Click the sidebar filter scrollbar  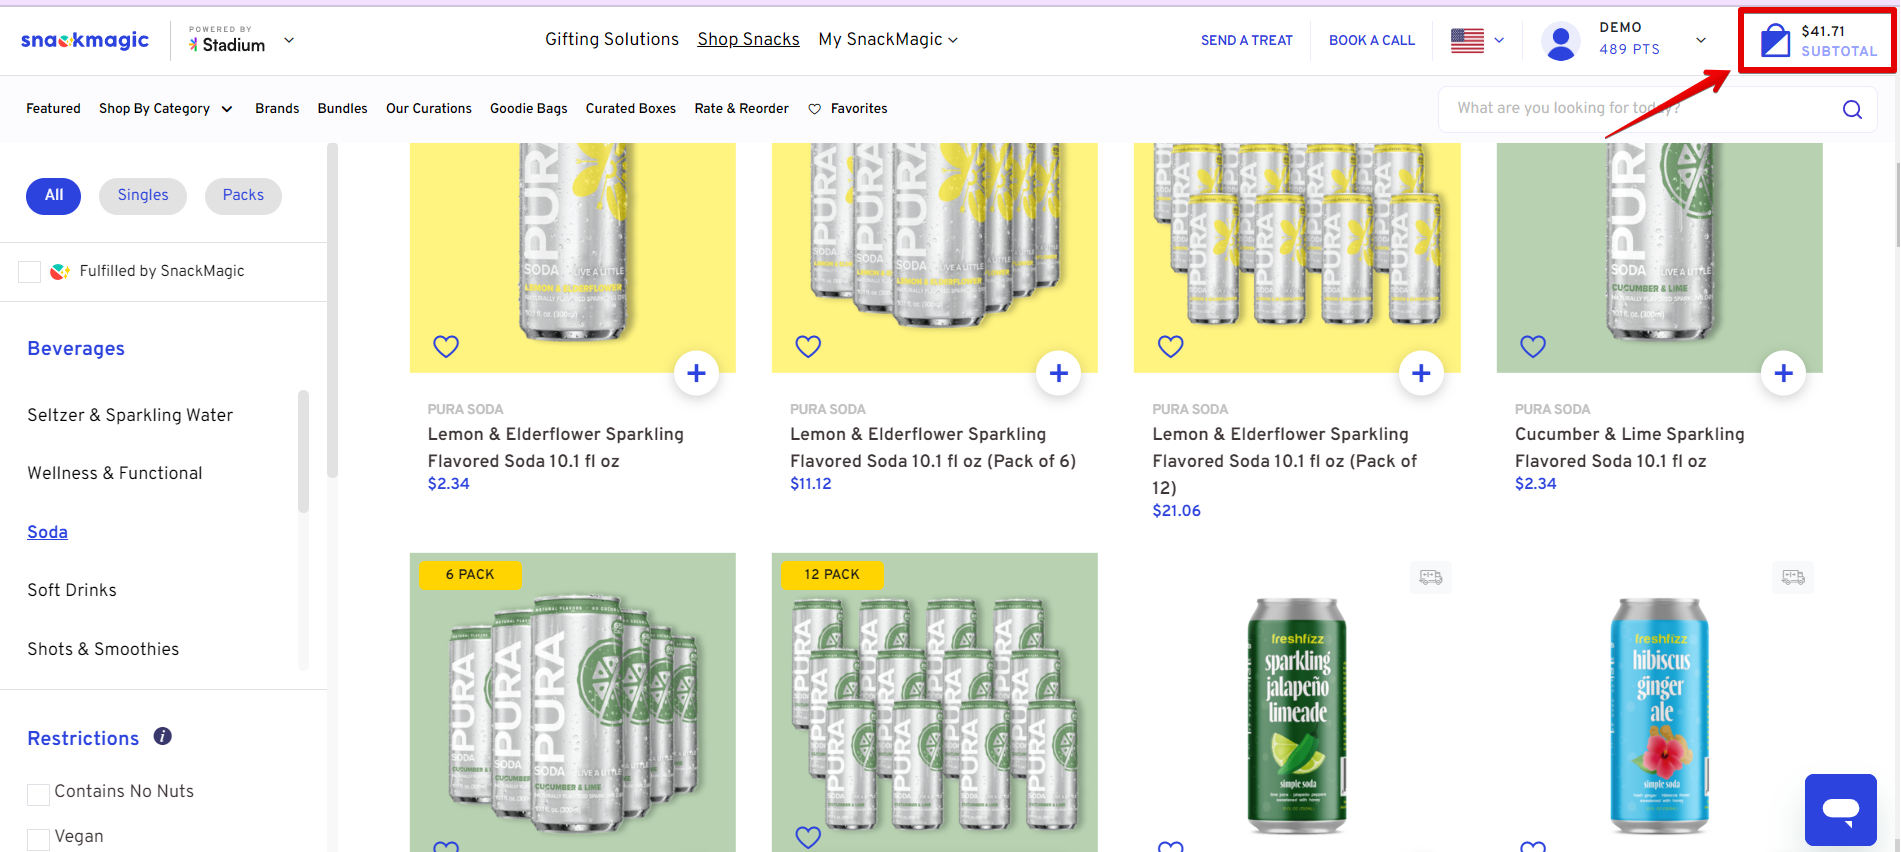[x=332, y=310]
